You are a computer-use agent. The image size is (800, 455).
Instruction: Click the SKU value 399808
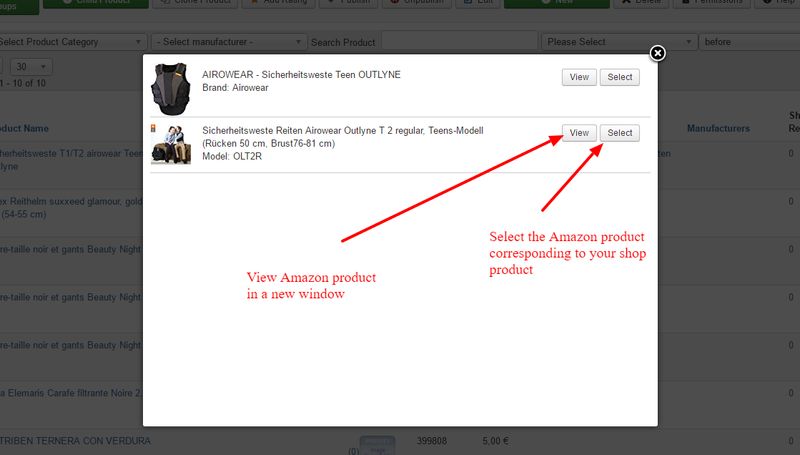(x=432, y=441)
